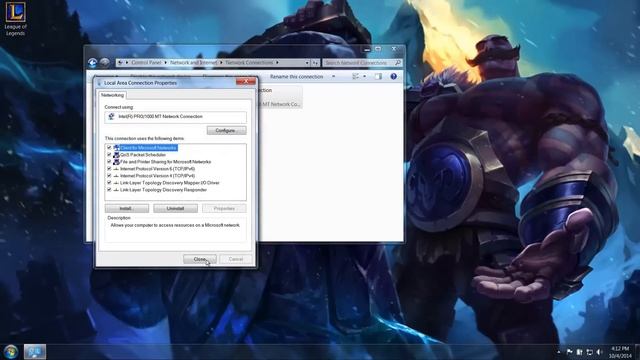Click the change view icon
This screenshot has width=640, height=360.
[356, 76]
